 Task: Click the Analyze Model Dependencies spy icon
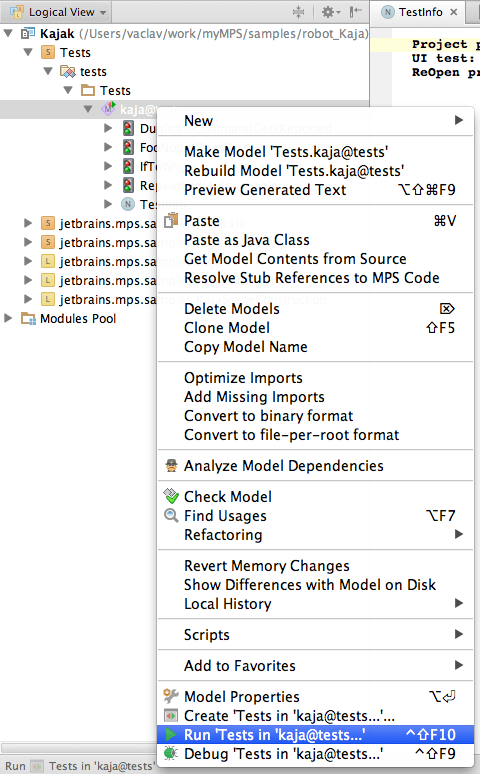[171, 465]
